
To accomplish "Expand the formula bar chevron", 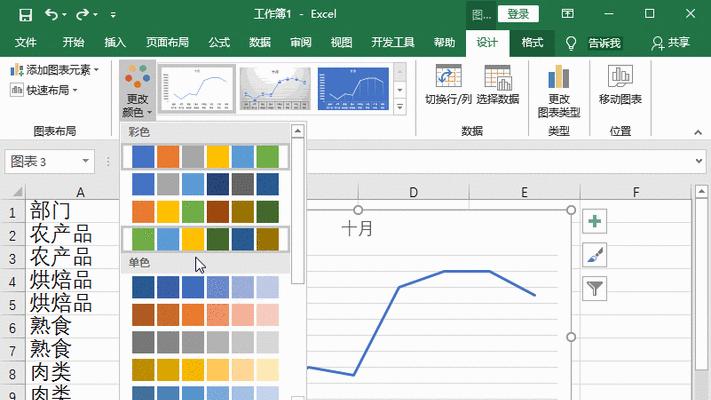I will coord(699,161).
